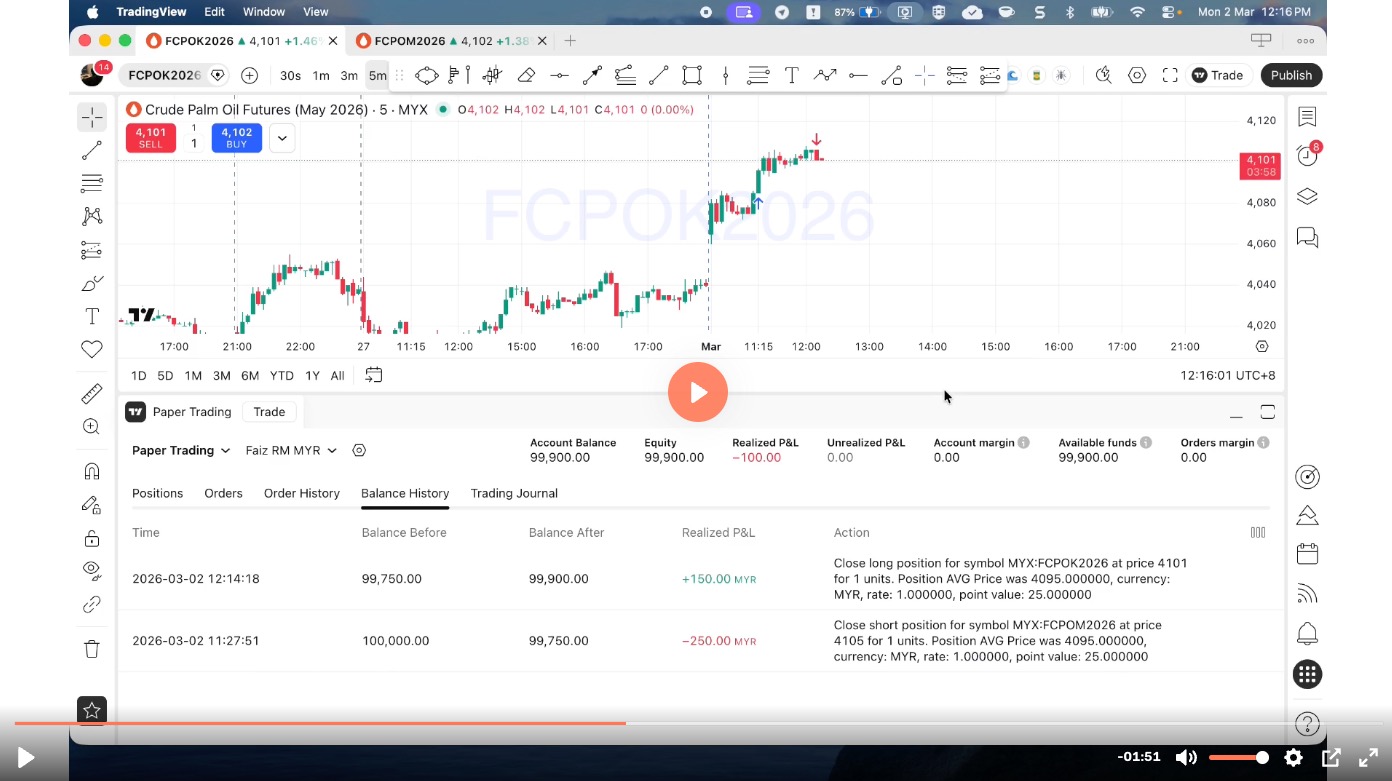Open the watchlist panel icon
The height and width of the screenshot is (781, 1392).
(1307, 117)
